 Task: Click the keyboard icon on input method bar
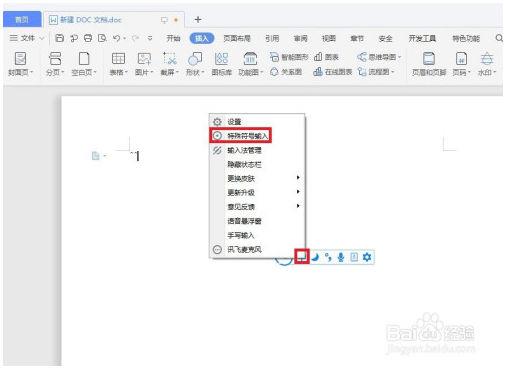click(302, 256)
